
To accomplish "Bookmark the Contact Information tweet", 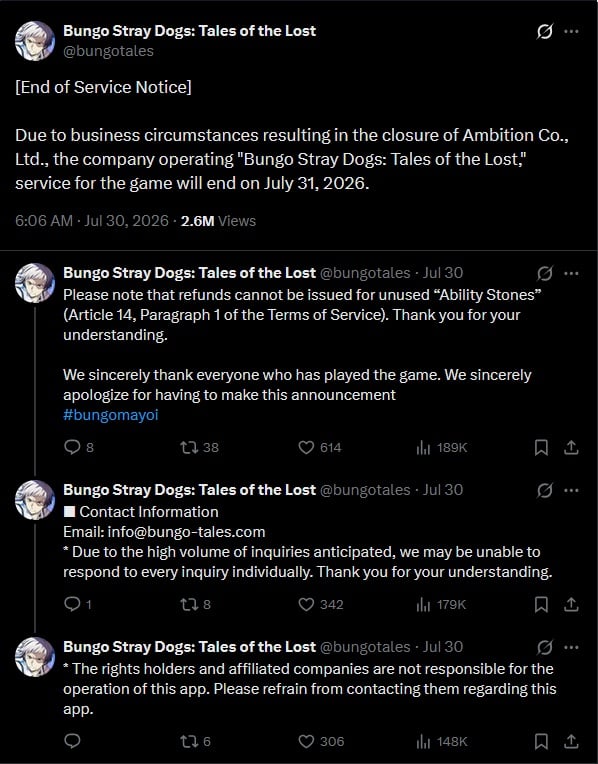I will click(541, 604).
